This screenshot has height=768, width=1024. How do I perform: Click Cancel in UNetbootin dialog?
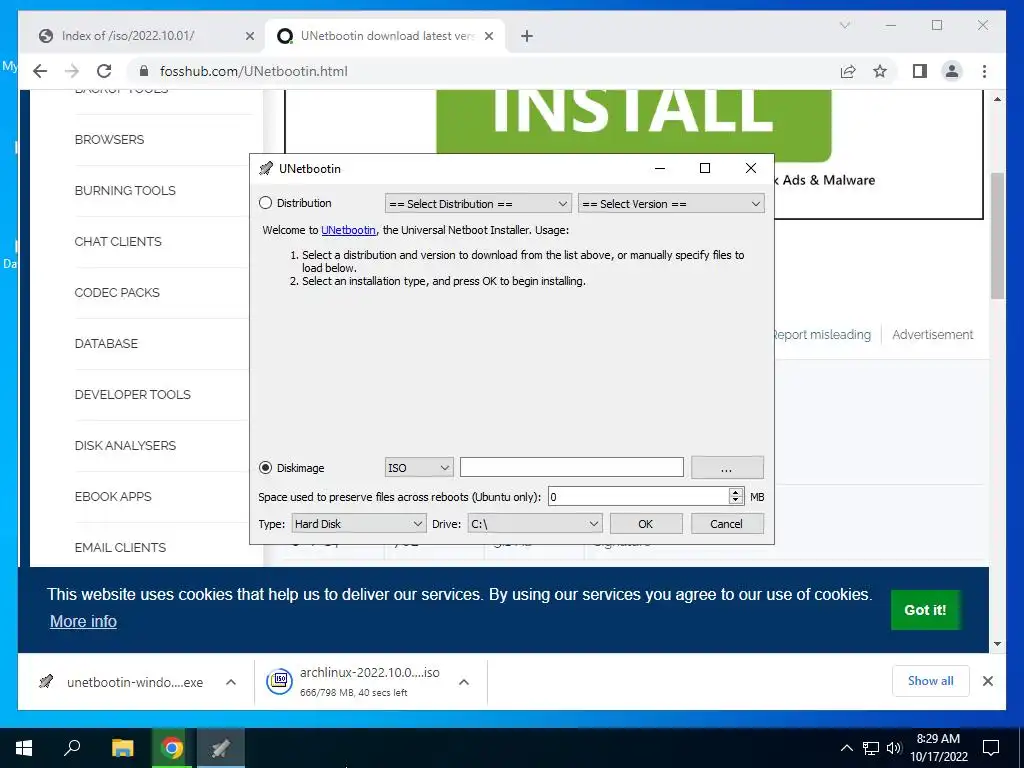tap(727, 524)
